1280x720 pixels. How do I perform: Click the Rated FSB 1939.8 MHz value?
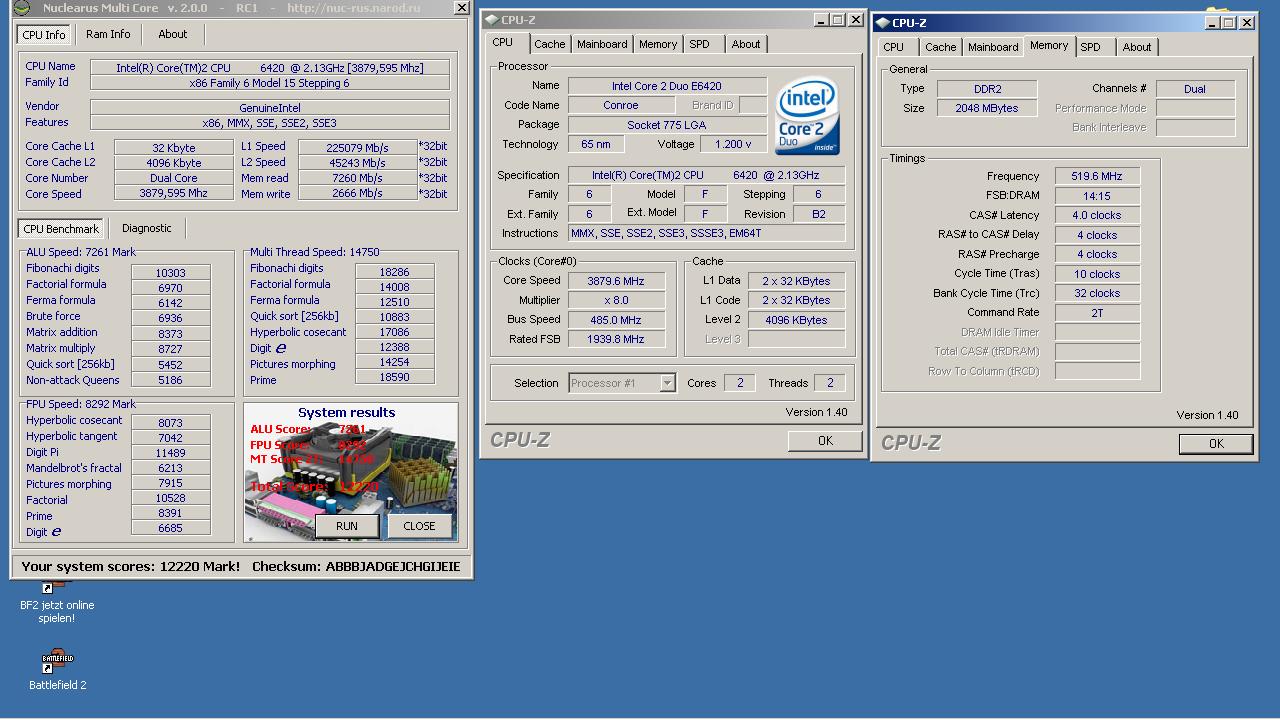pyautogui.click(x=616, y=339)
